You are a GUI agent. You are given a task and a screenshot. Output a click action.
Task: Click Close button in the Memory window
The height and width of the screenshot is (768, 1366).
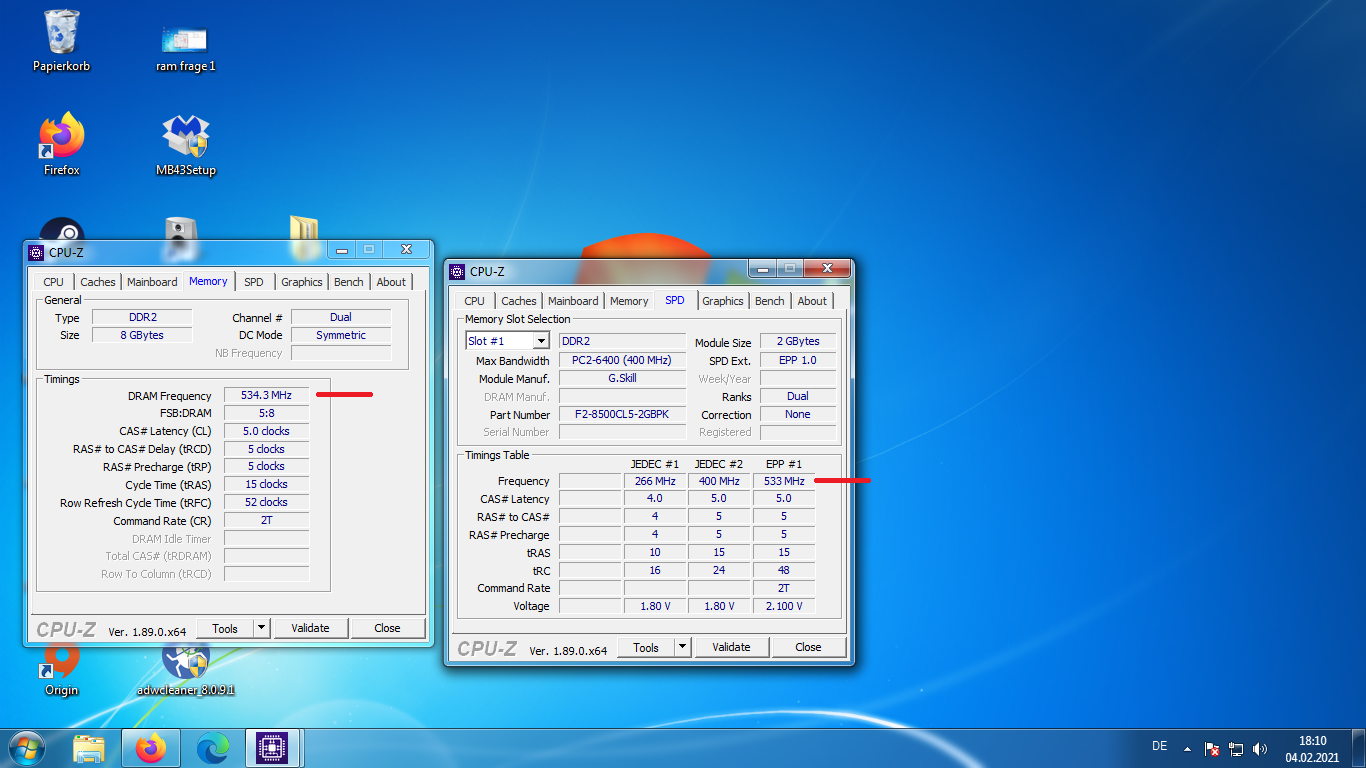click(387, 628)
